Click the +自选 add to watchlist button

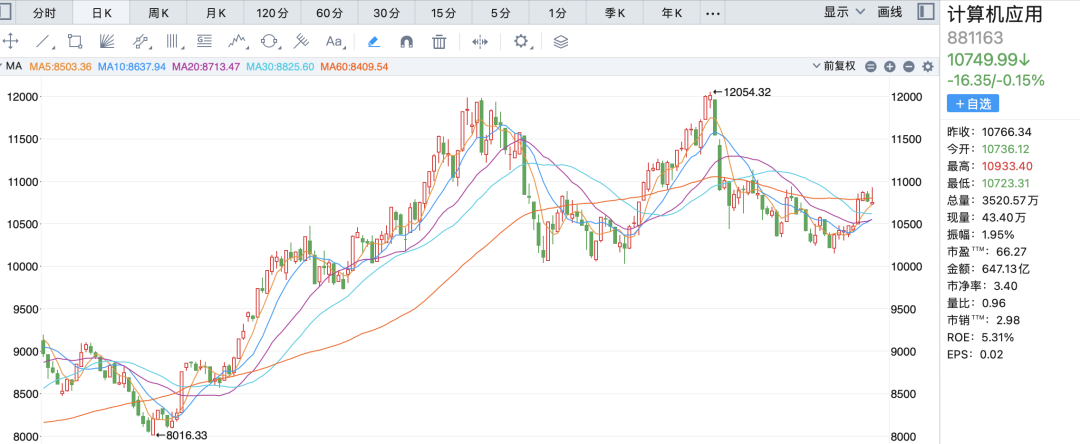(x=973, y=103)
